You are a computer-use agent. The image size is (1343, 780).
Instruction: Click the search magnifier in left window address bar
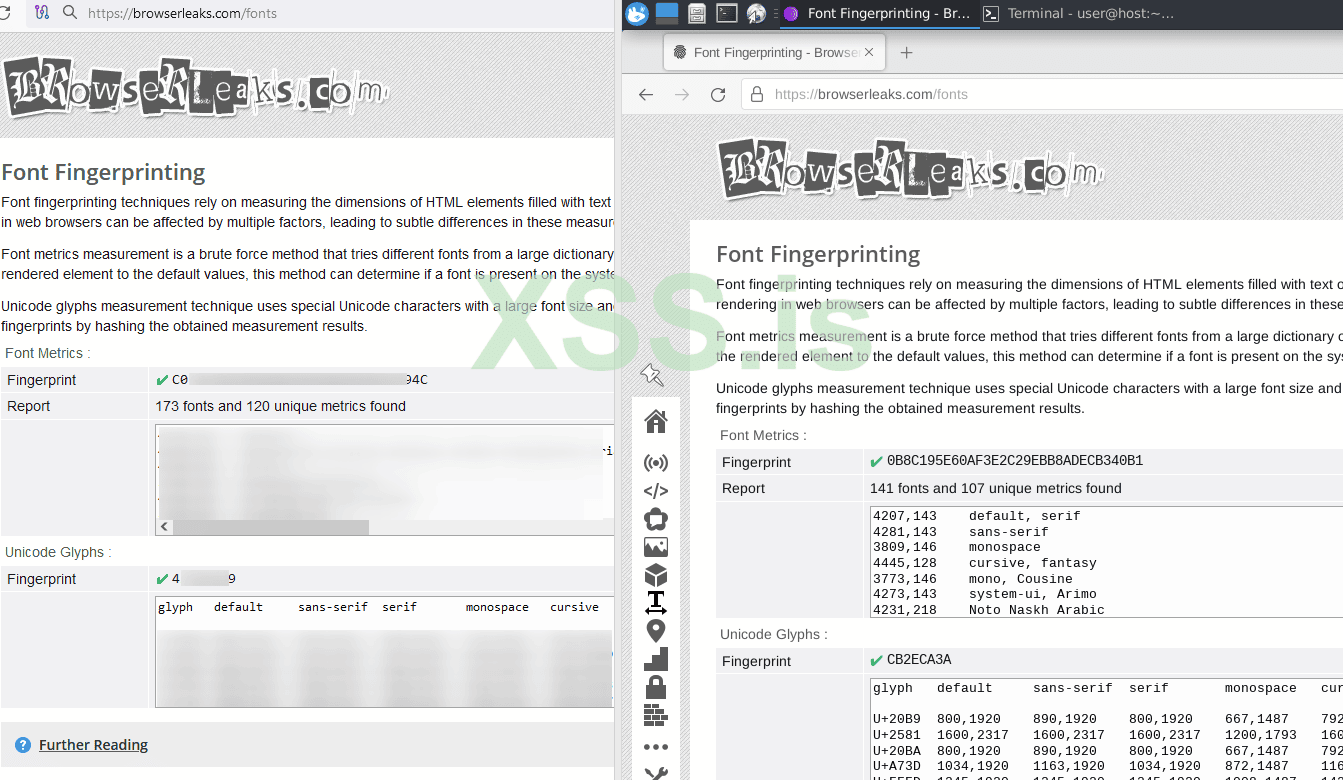point(70,13)
